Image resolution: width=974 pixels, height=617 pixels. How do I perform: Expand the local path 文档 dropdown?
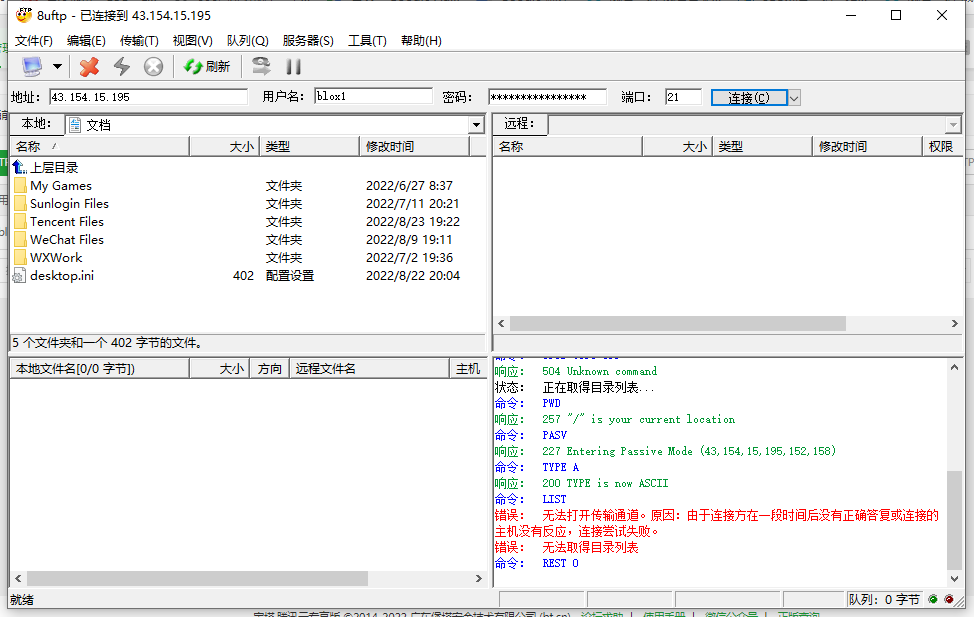click(476, 125)
